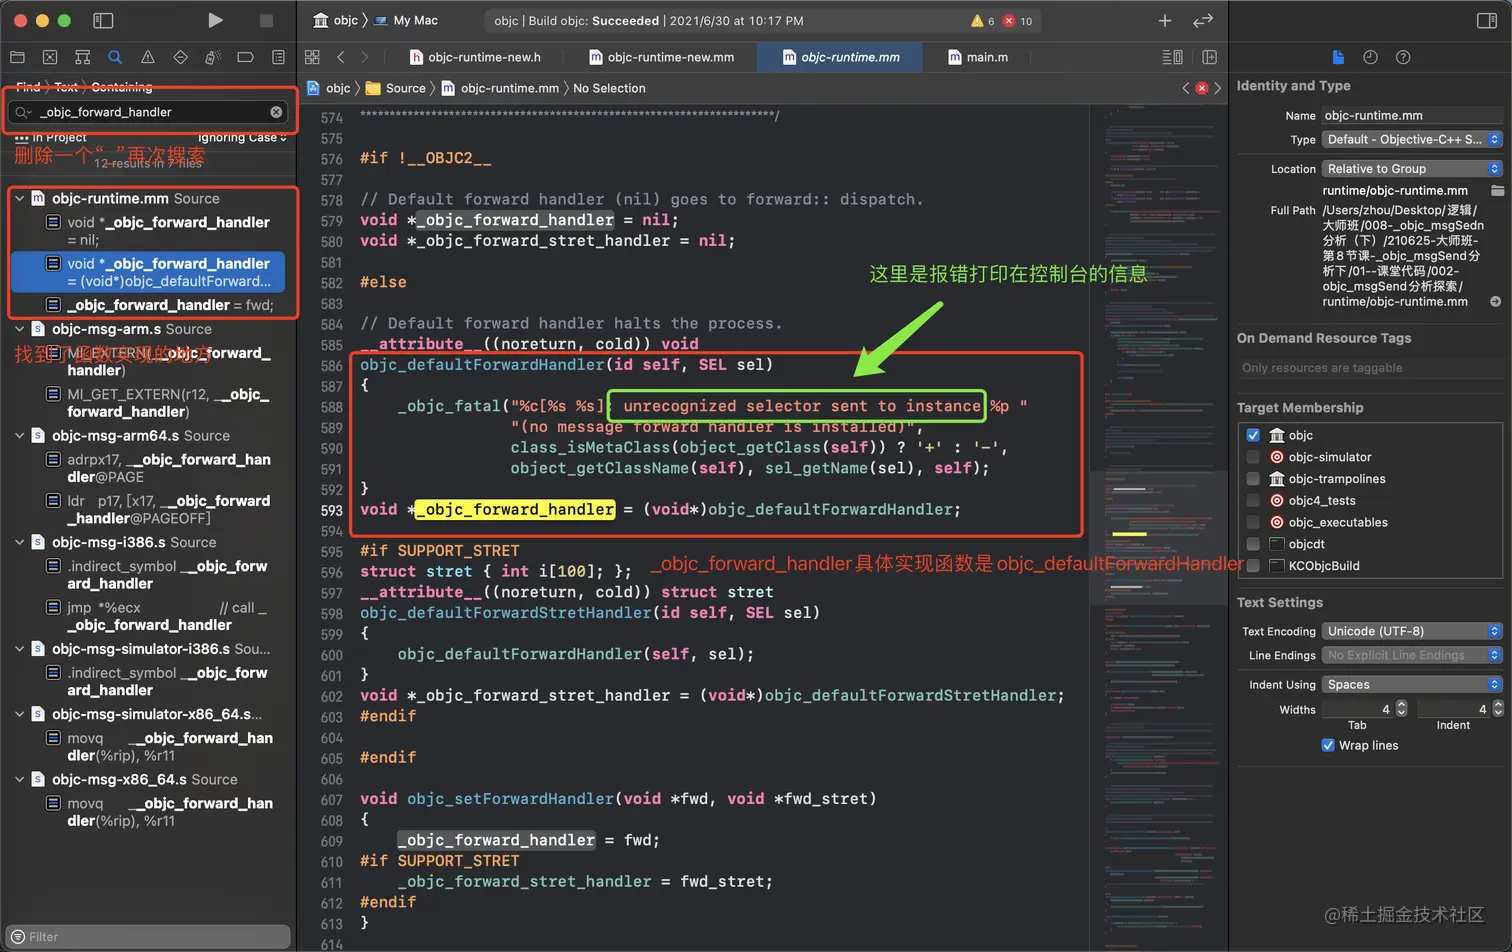Check objcdt target membership

pyautogui.click(x=1253, y=544)
